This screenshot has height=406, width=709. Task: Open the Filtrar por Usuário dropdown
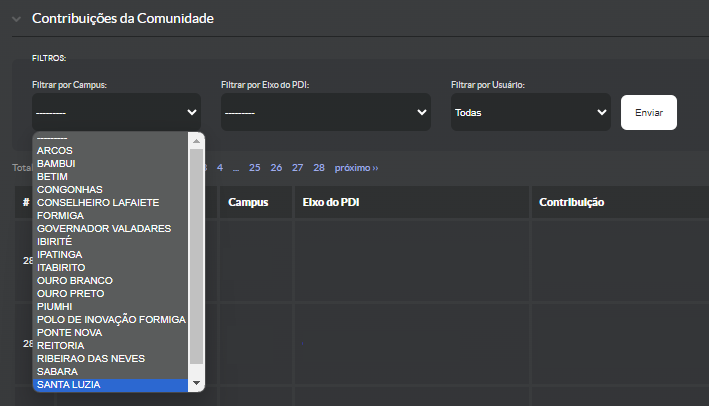pyautogui.click(x=530, y=113)
